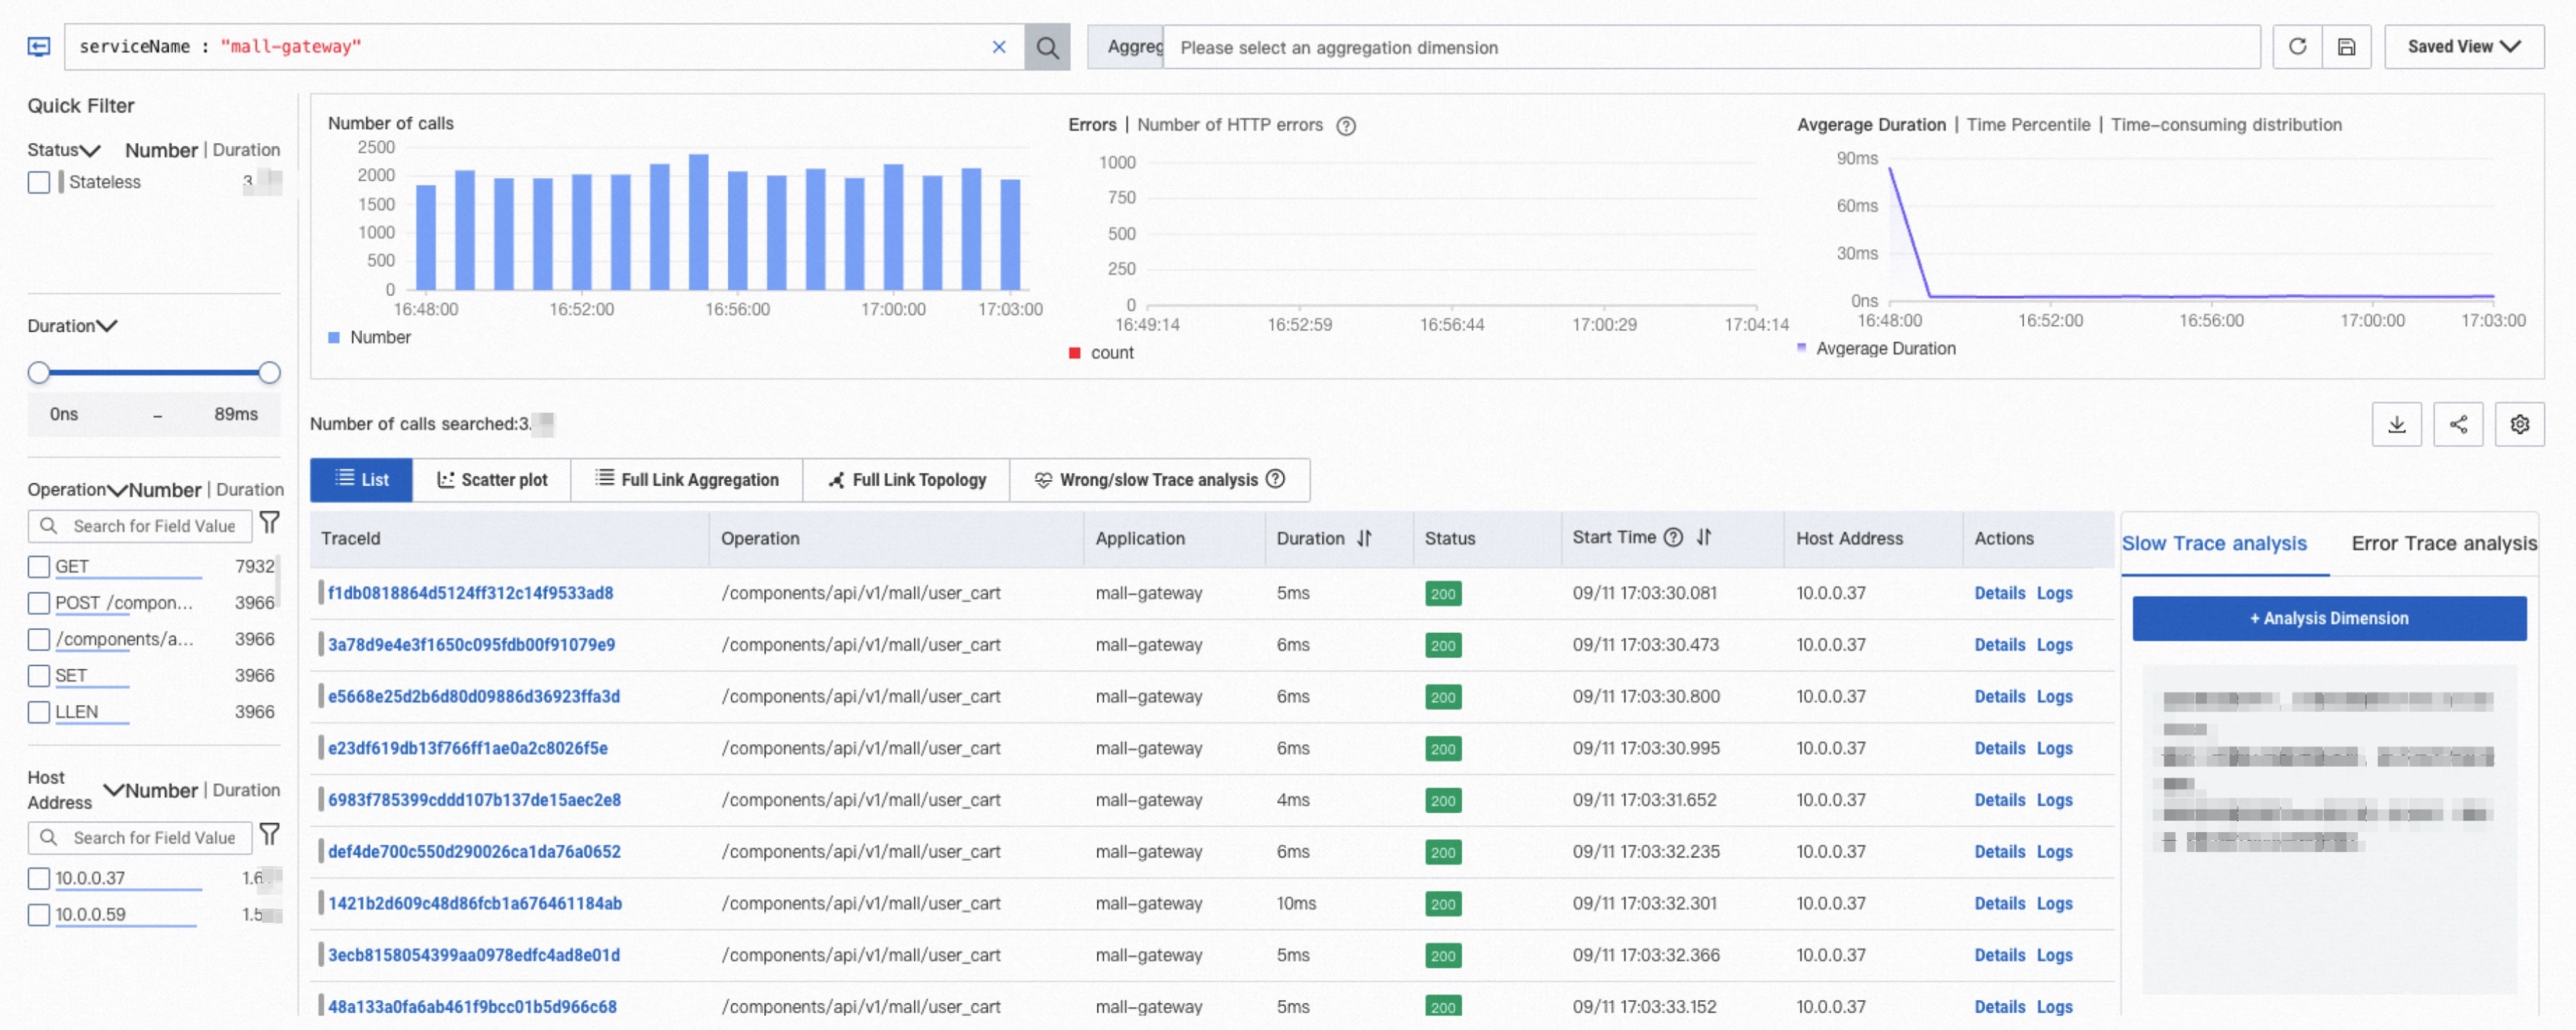Screen dimensions: 2576x1030
Task: Click the Operation search magnifier icon
Action: (x=48, y=526)
